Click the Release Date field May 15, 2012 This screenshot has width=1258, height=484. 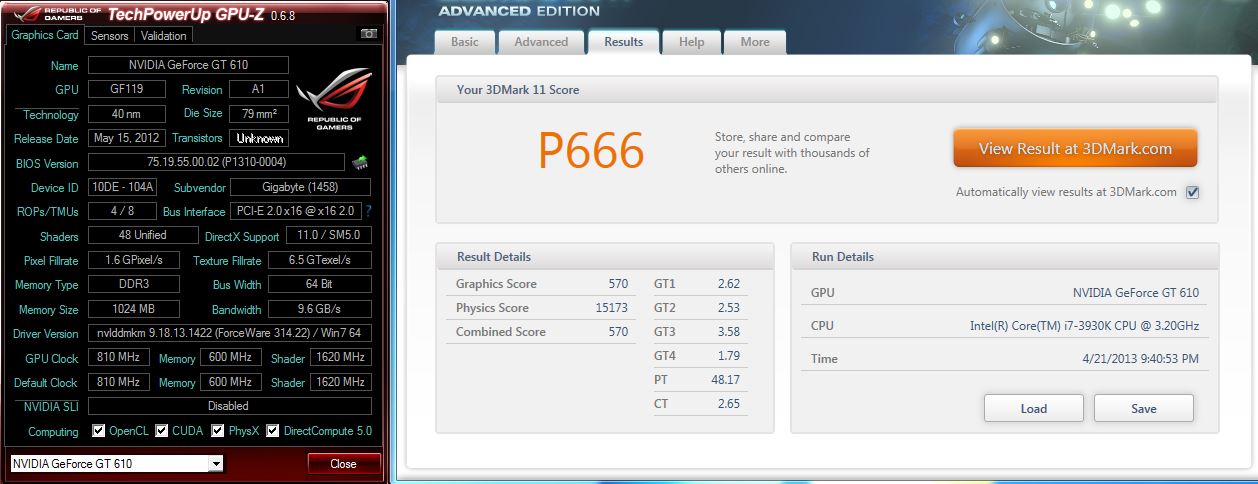[x=127, y=138]
